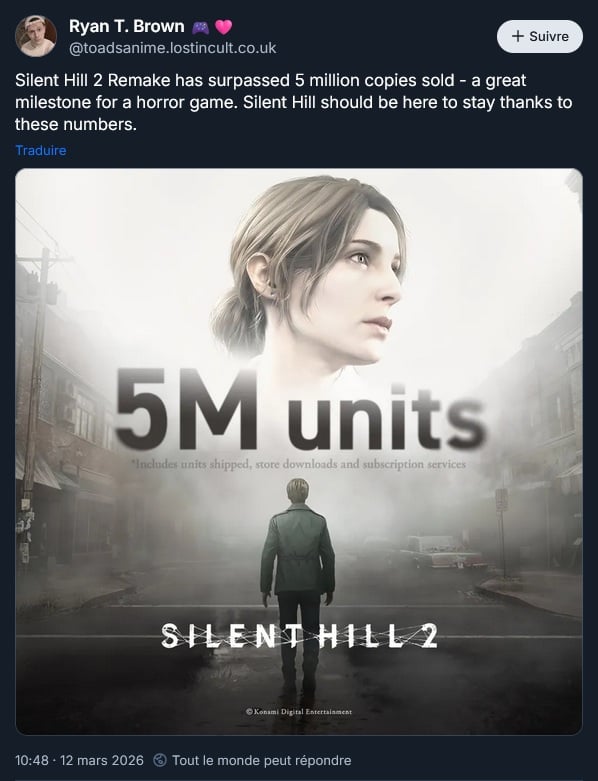The width and height of the screenshot is (598, 781).
Task: Click the parked car in foggy street
Action: click(443, 553)
